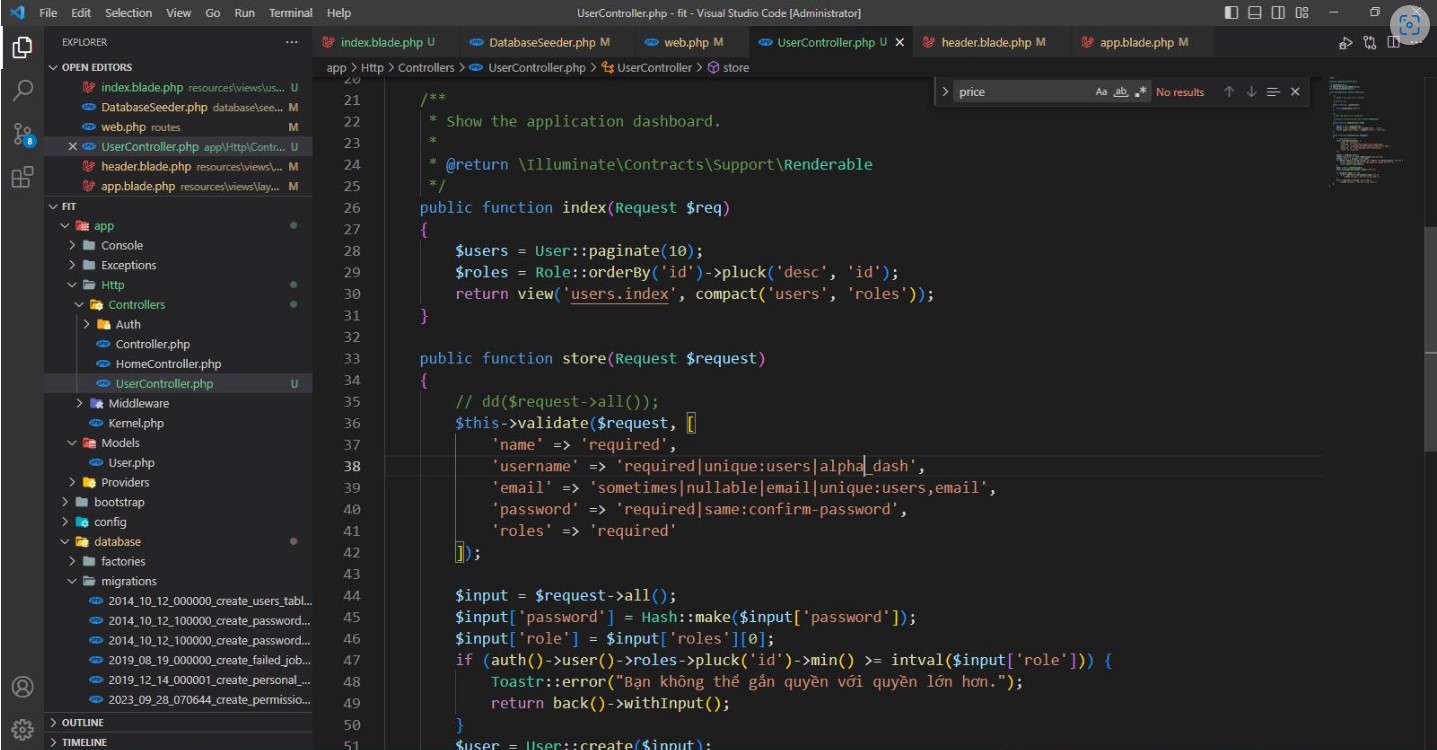
Task: Close the find widget
Action: [x=1295, y=92]
